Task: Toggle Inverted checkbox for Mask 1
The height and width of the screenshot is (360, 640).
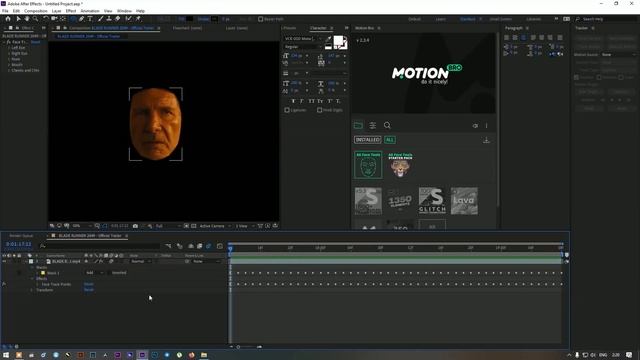Action: (109, 273)
